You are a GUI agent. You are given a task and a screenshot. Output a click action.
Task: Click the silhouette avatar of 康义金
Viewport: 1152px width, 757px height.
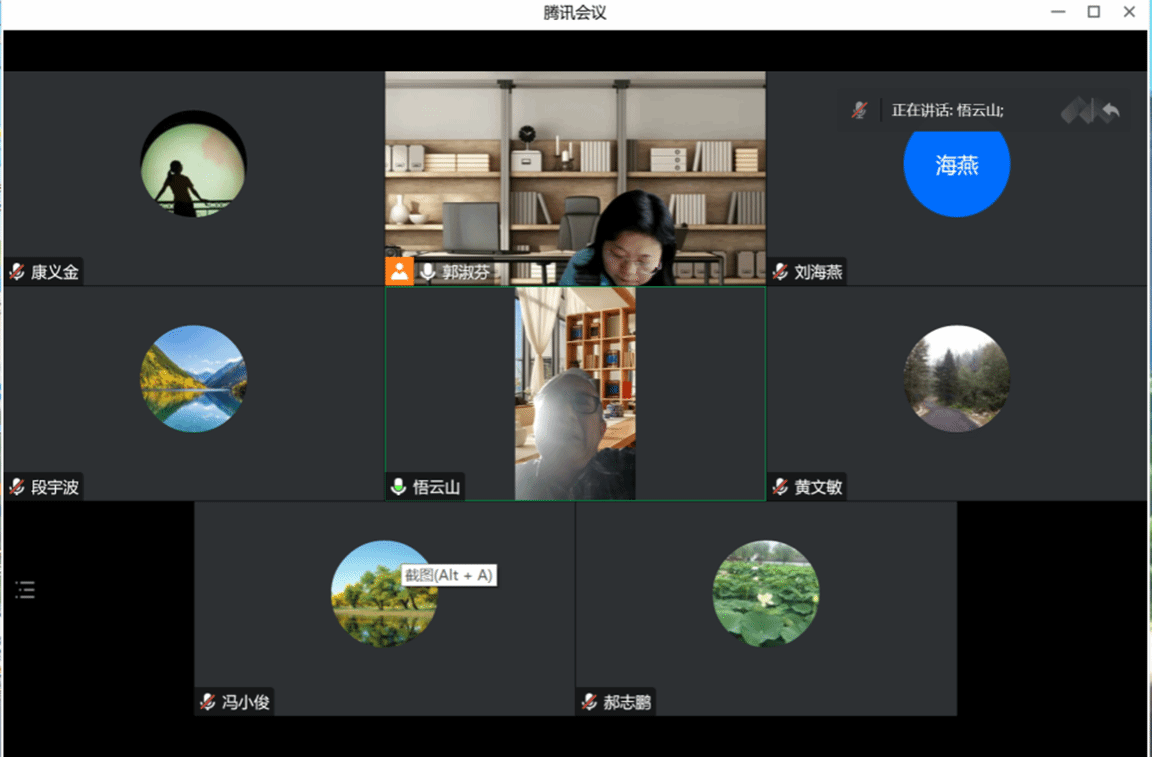pyautogui.click(x=193, y=164)
